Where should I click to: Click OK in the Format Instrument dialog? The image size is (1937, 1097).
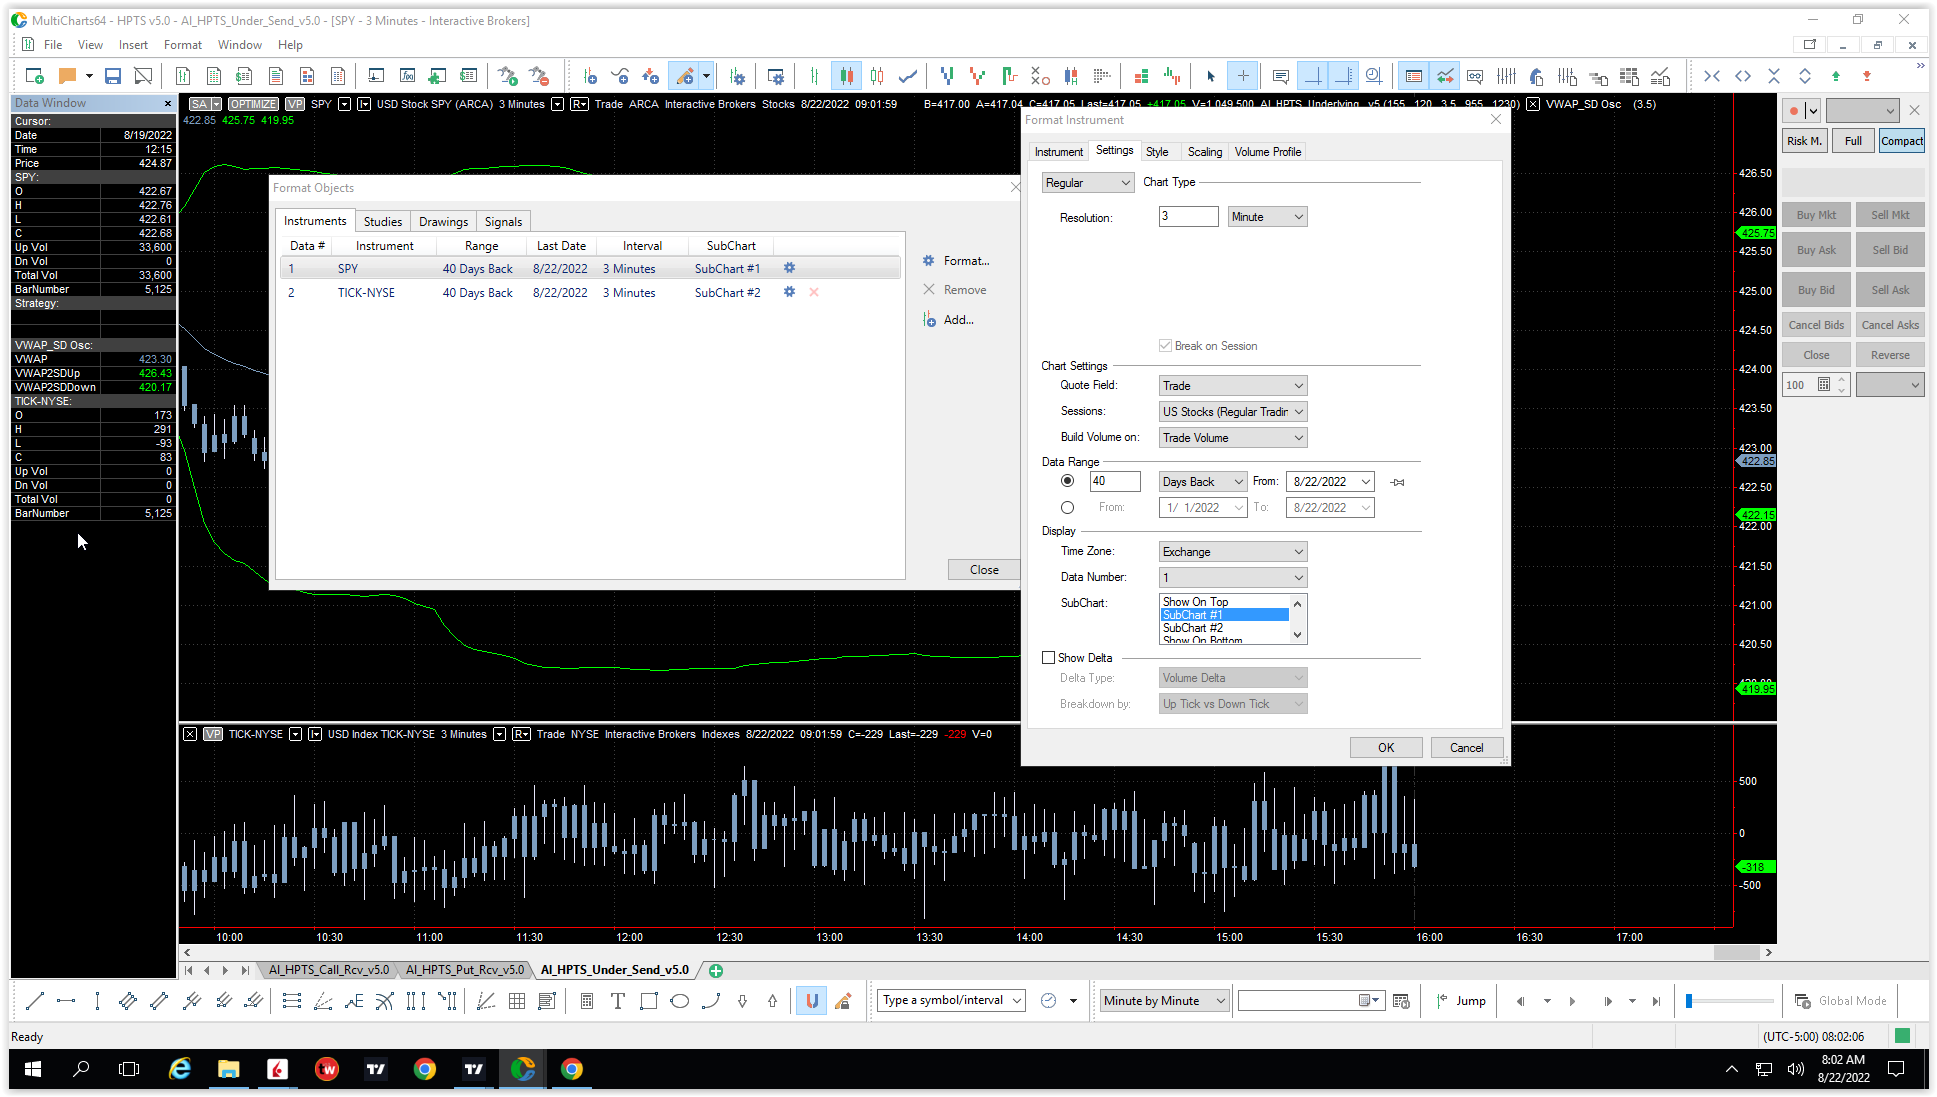click(1386, 748)
